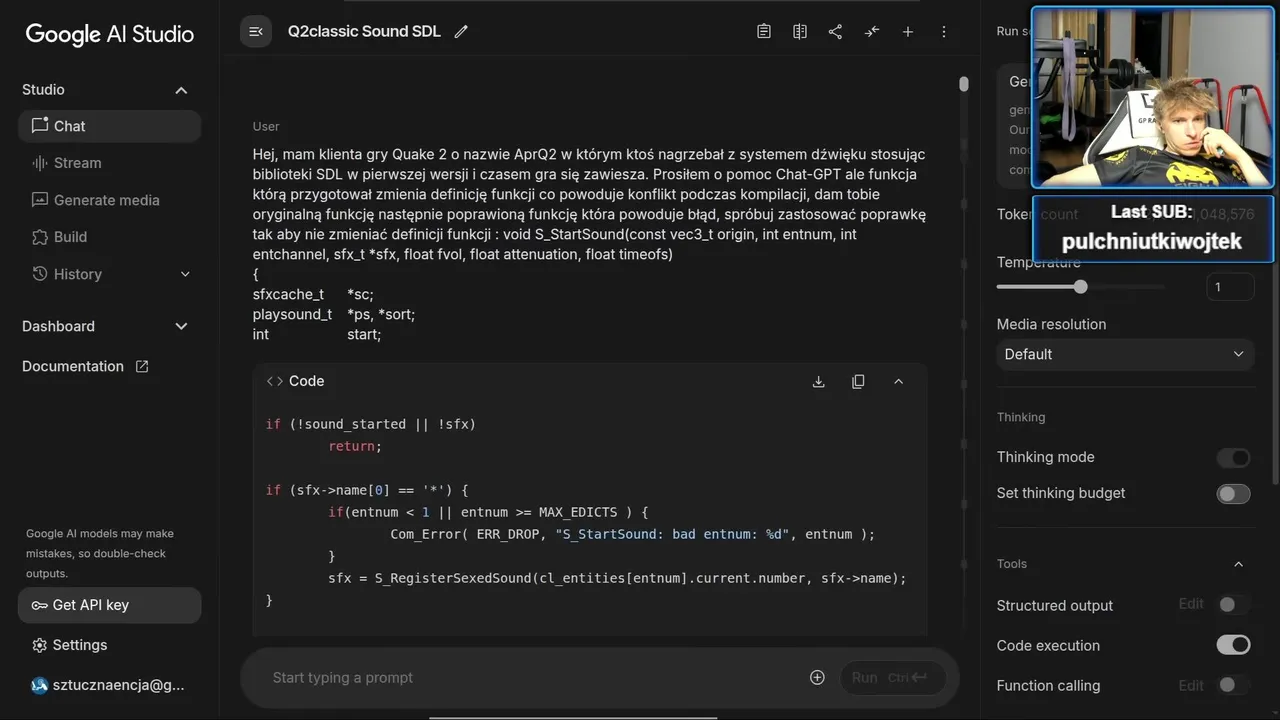
Task: Edit the Structured output schema
Action: (1191, 604)
